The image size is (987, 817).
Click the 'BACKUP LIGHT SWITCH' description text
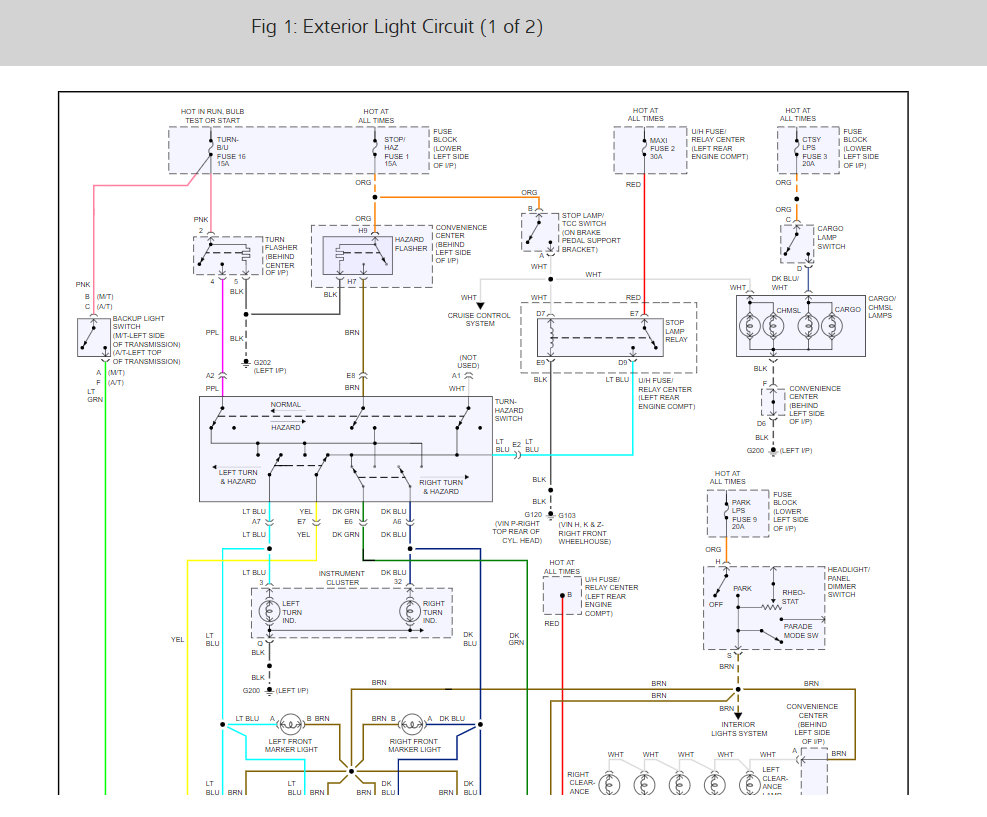tap(146, 340)
